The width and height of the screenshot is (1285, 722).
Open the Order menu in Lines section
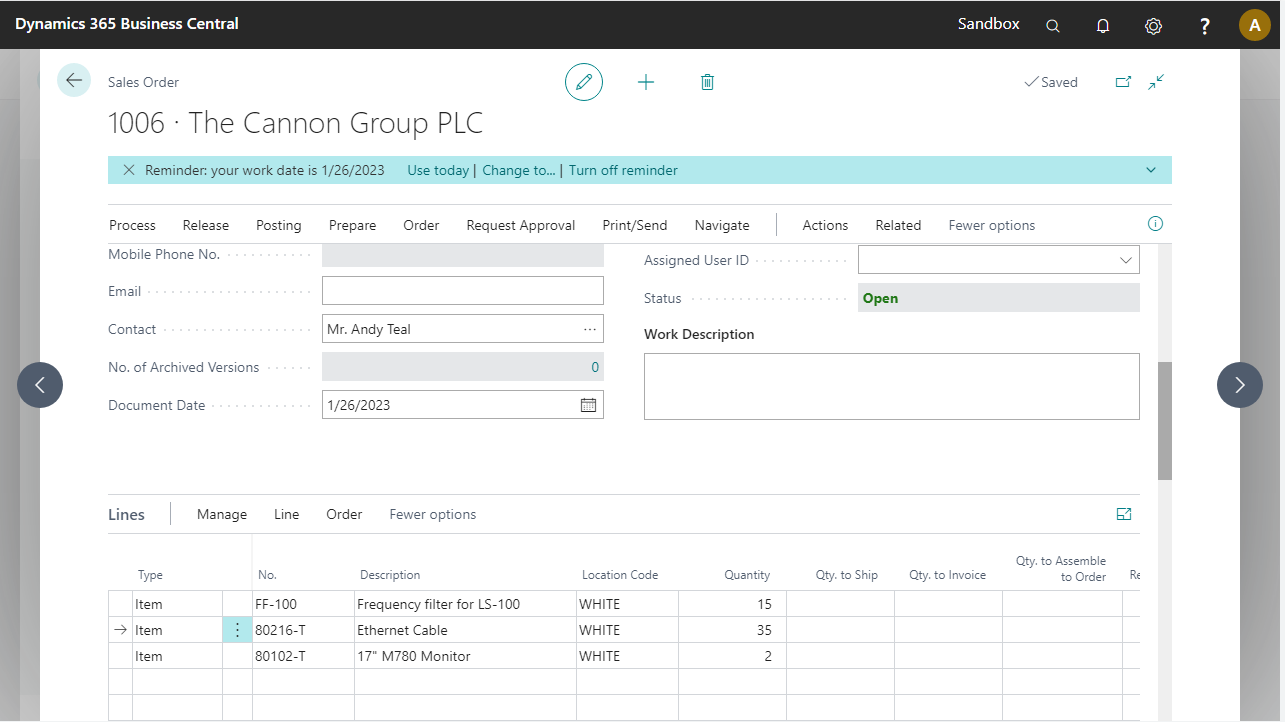coord(344,514)
